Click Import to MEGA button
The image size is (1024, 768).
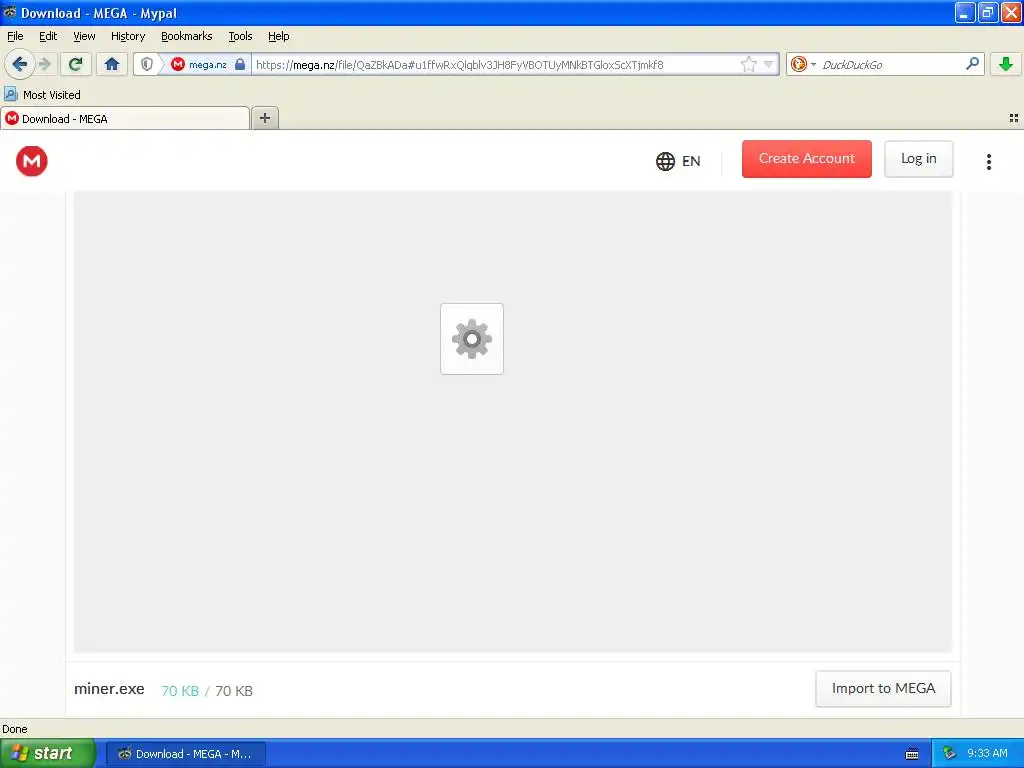(x=883, y=688)
